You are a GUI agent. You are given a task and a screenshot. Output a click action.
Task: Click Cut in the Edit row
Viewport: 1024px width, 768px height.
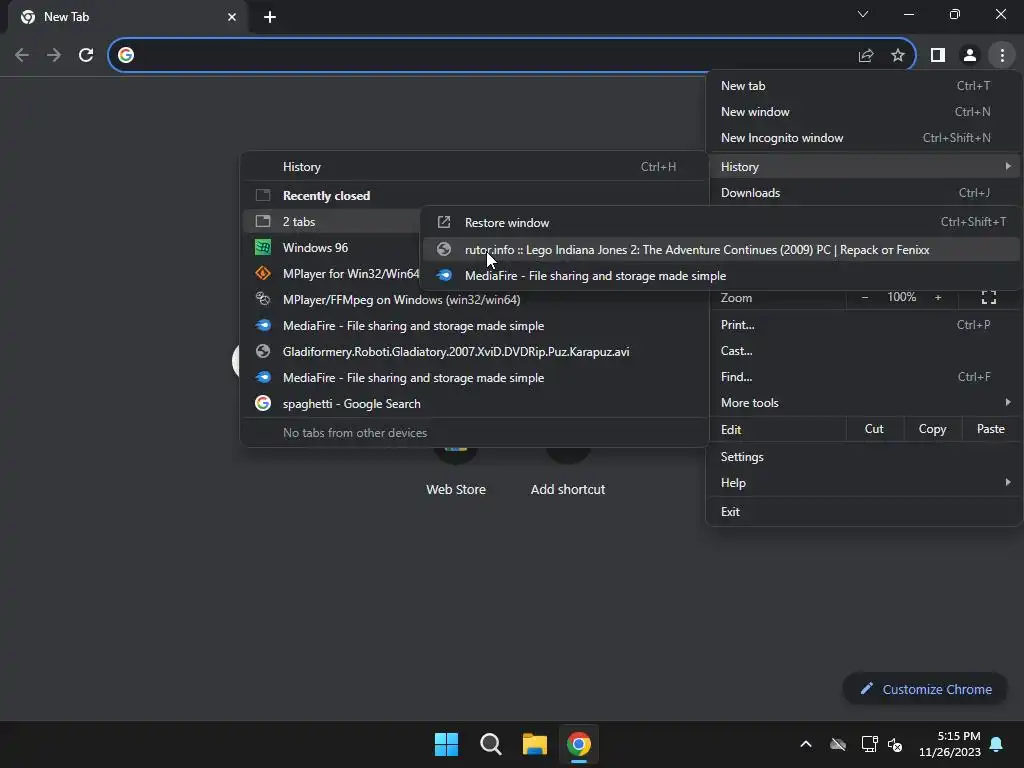[874, 429]
